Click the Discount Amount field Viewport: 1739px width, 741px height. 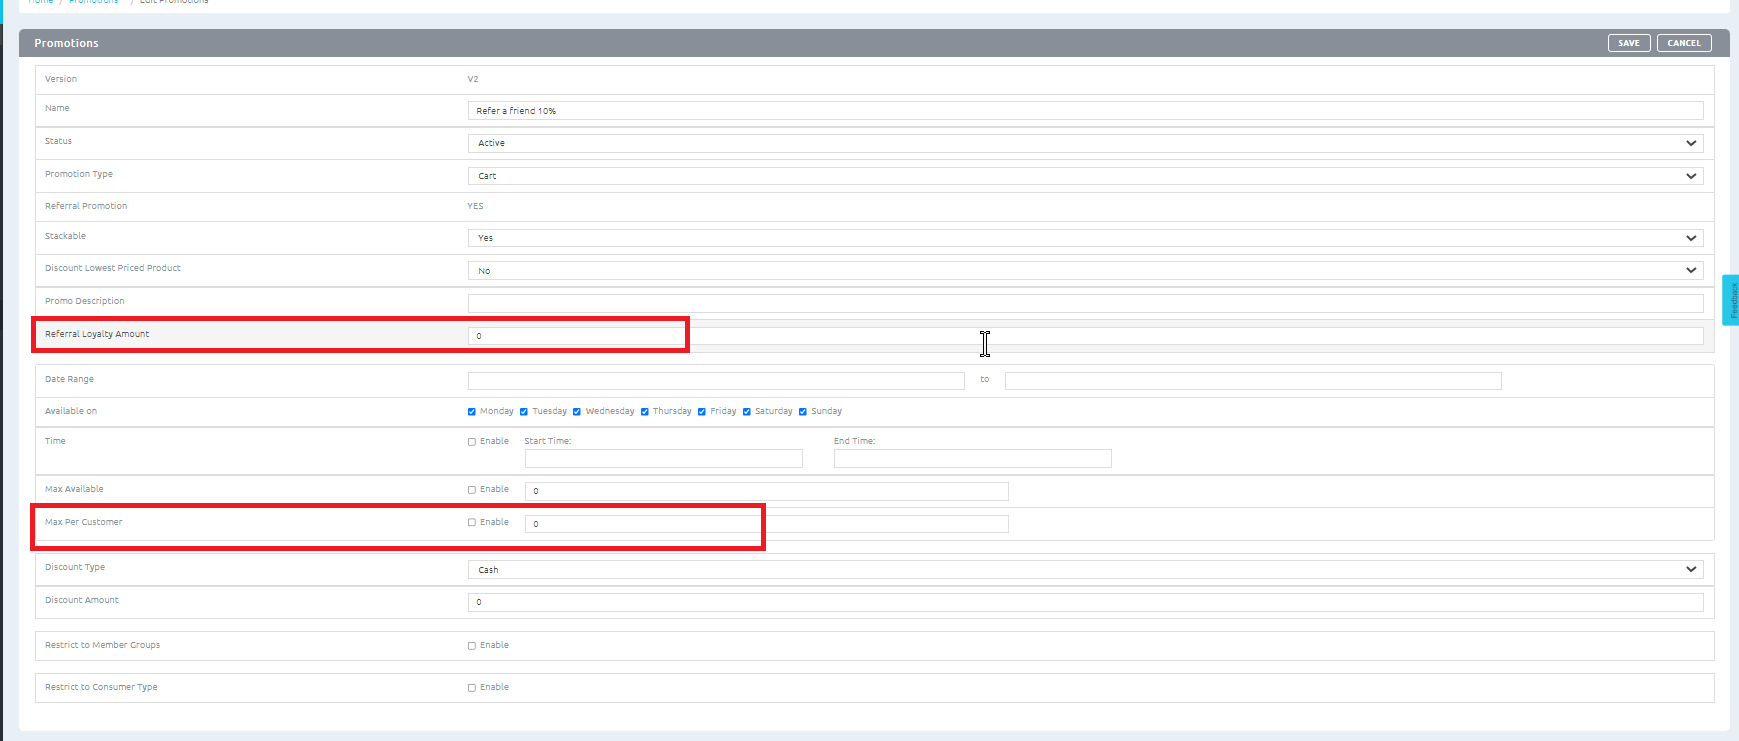(1084, 602)
